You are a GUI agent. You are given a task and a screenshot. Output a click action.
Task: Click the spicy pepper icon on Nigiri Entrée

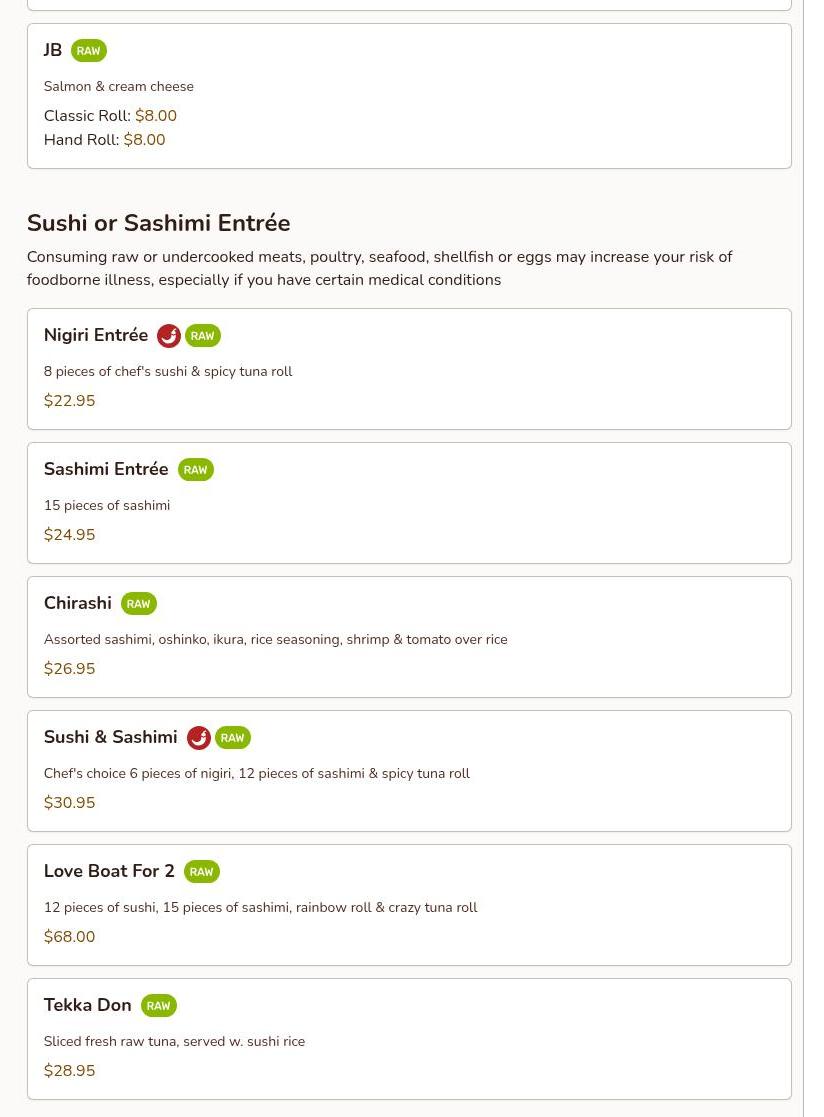click(169, 336)
